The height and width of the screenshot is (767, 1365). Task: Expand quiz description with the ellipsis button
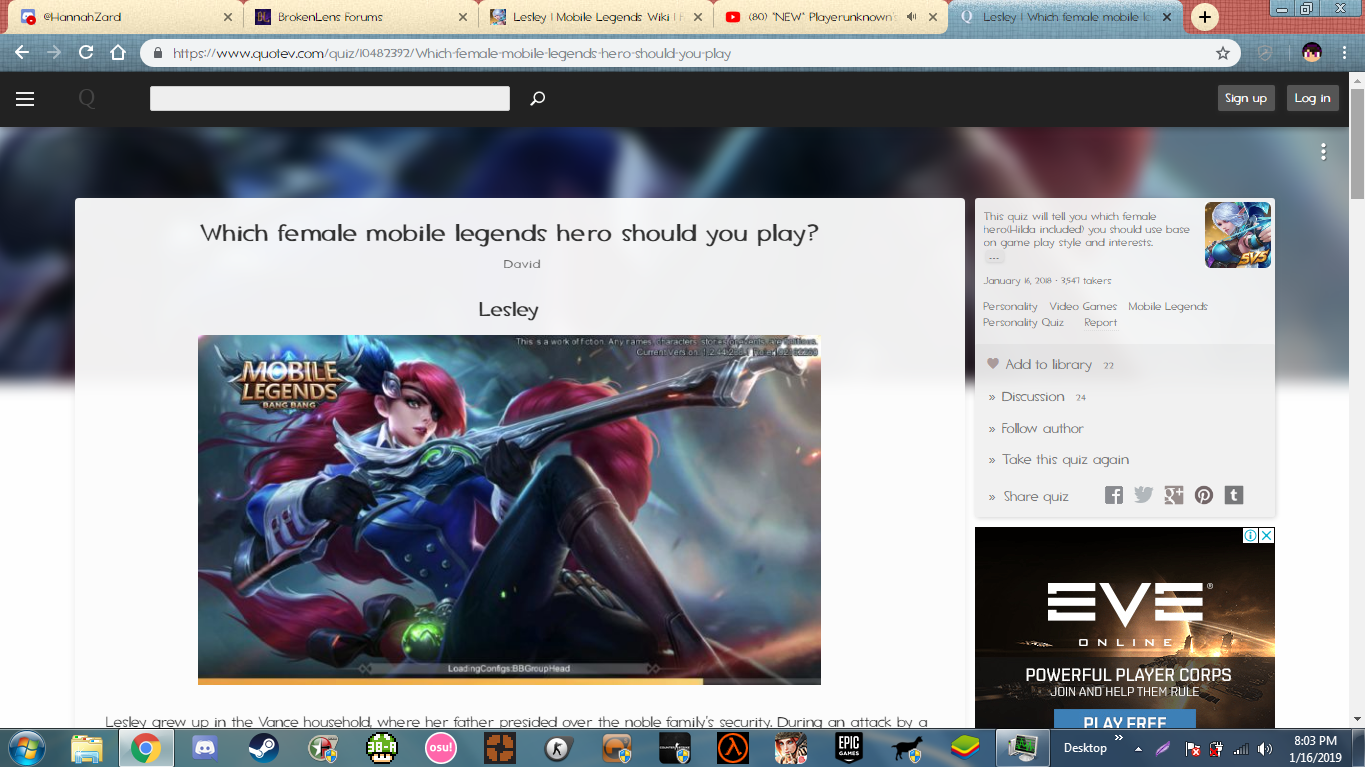pos(994,258)
